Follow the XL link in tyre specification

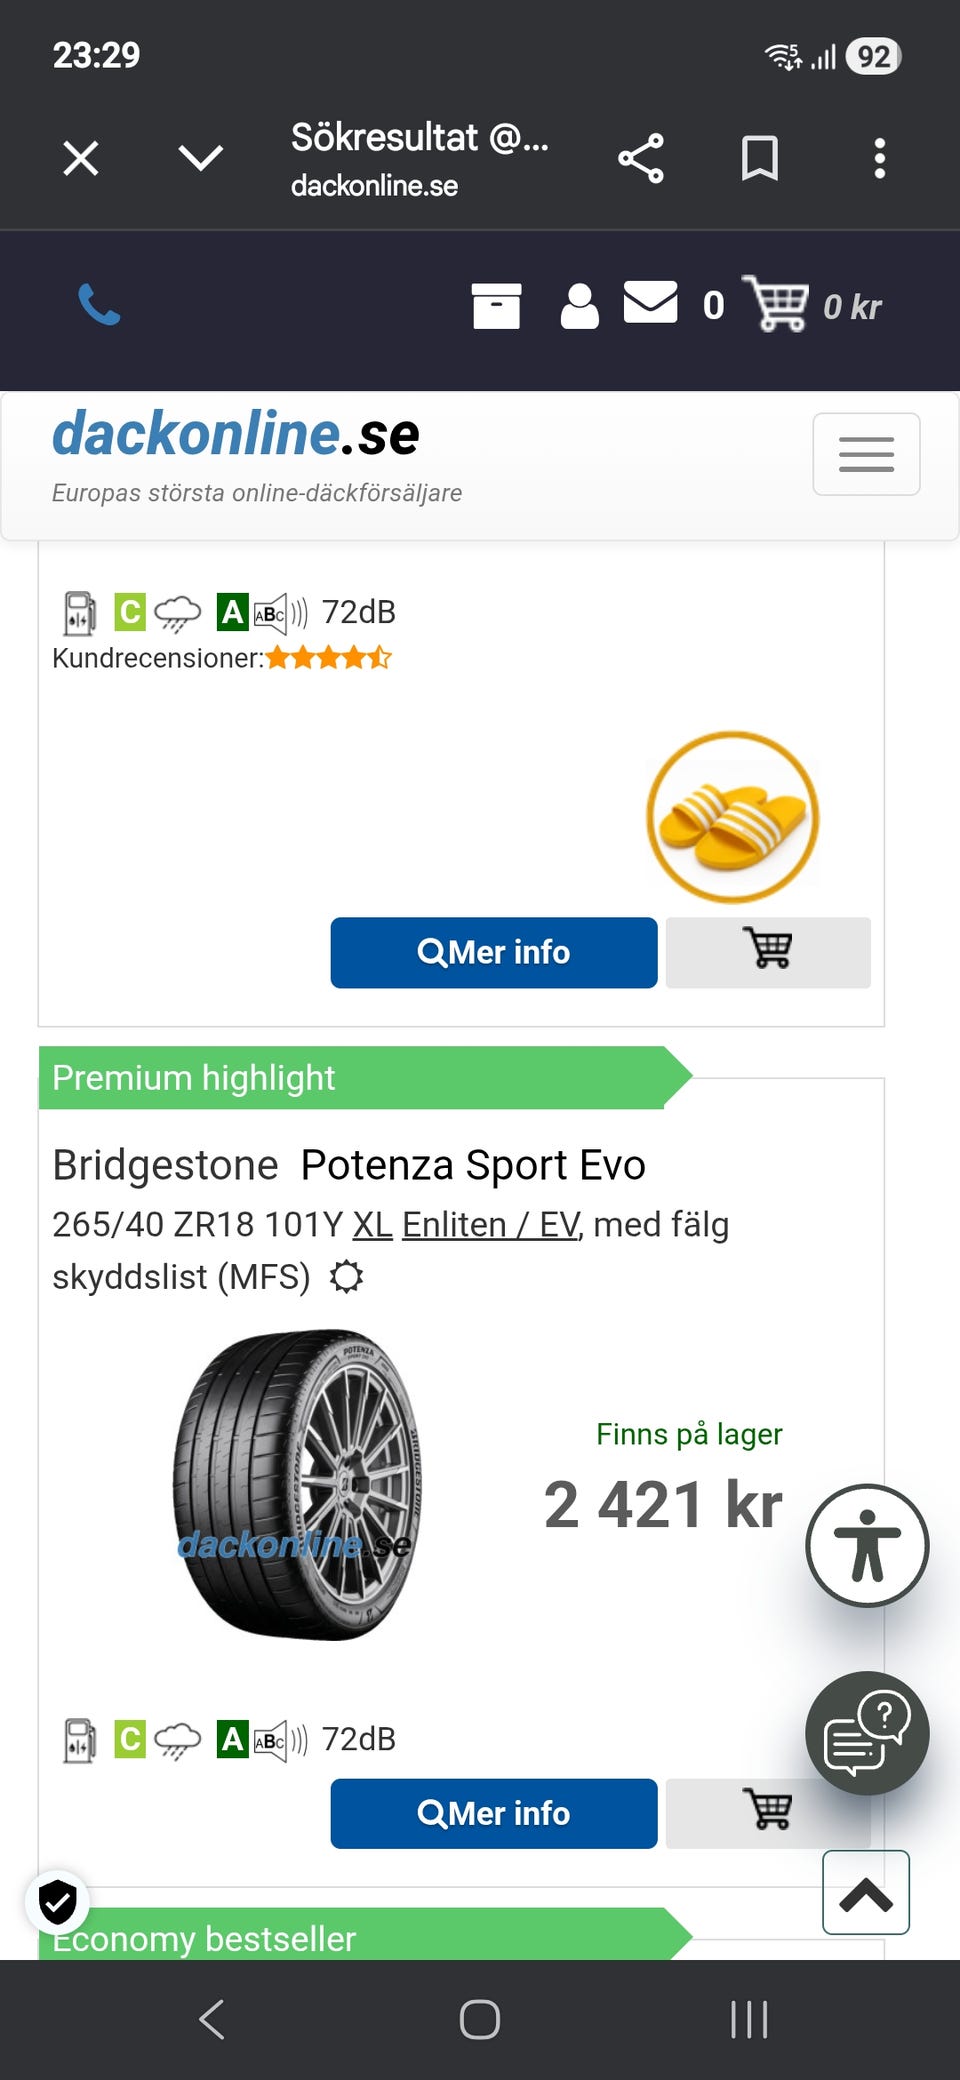coord(372,1224)
